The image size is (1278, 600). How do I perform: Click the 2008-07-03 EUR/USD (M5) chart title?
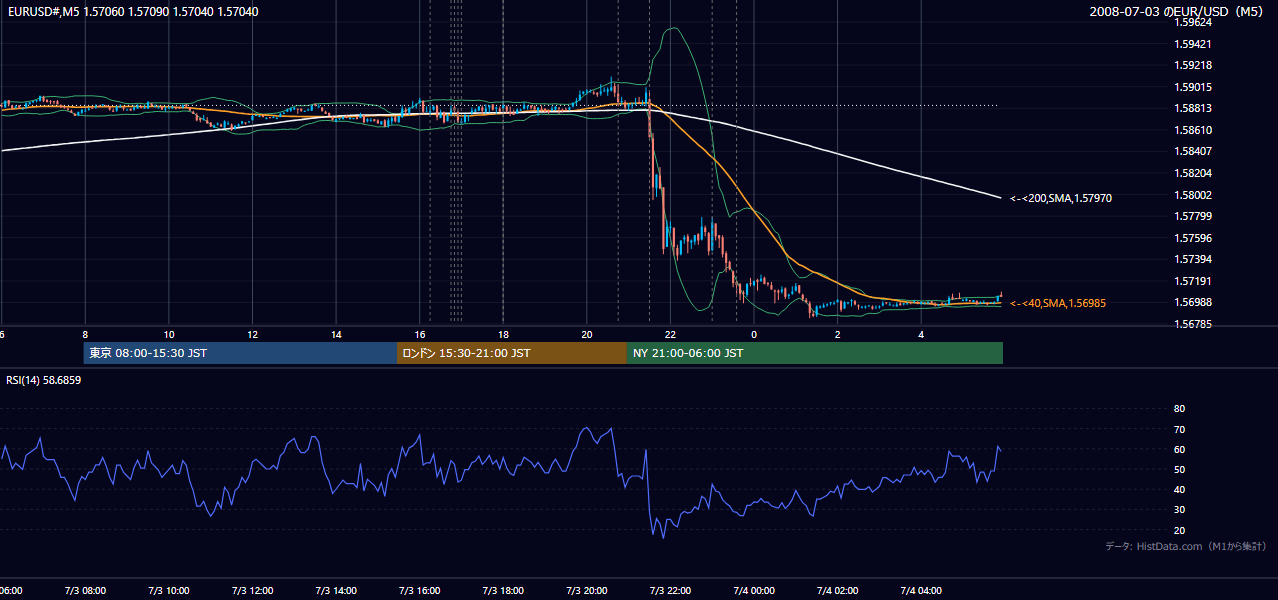coord(1178,12)
